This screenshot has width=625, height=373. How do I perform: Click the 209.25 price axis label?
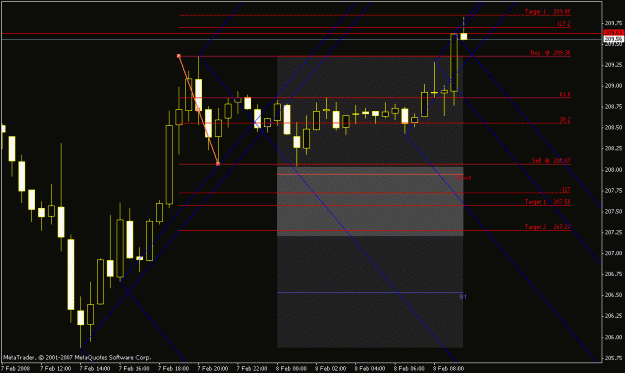click(x=614, y=65)
